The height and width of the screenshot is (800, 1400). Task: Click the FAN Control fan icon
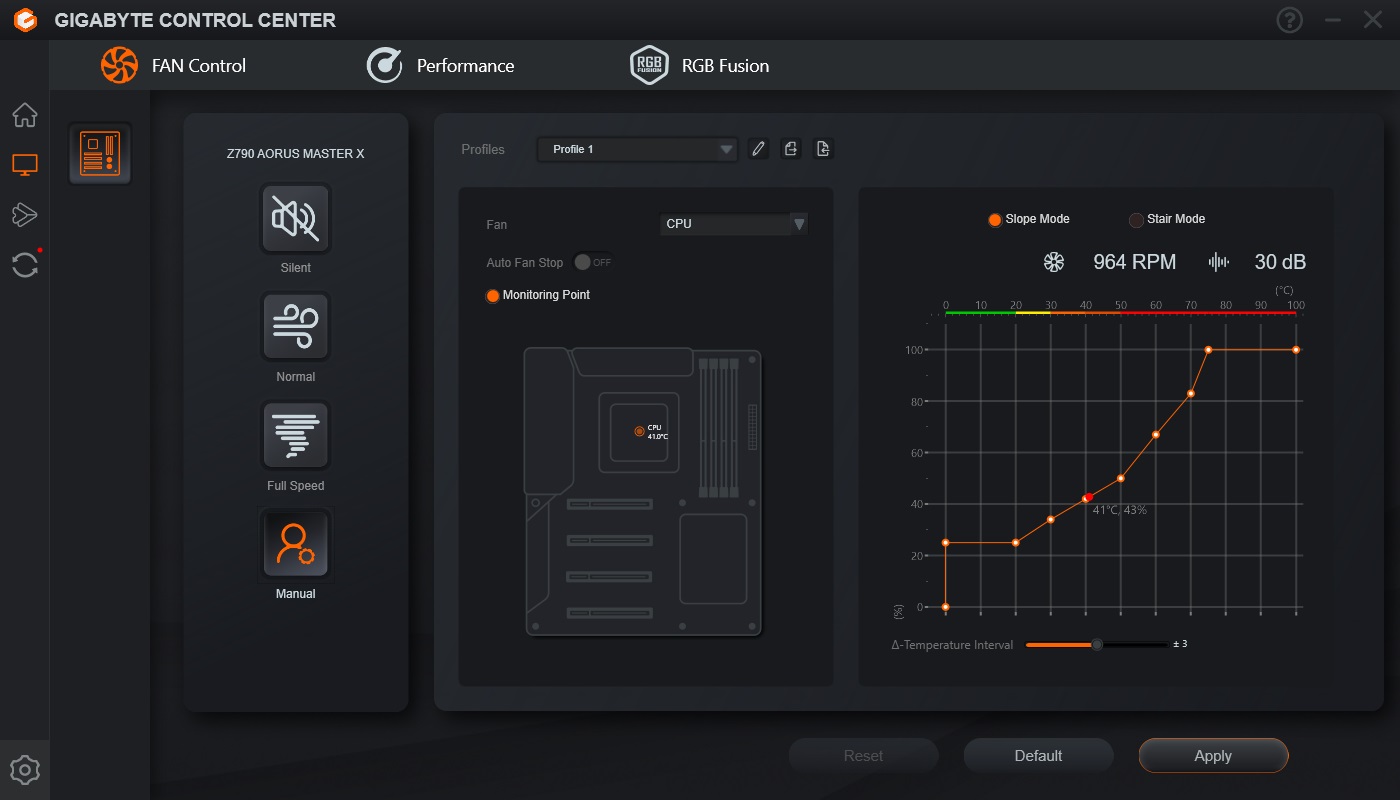coord(119,66)
